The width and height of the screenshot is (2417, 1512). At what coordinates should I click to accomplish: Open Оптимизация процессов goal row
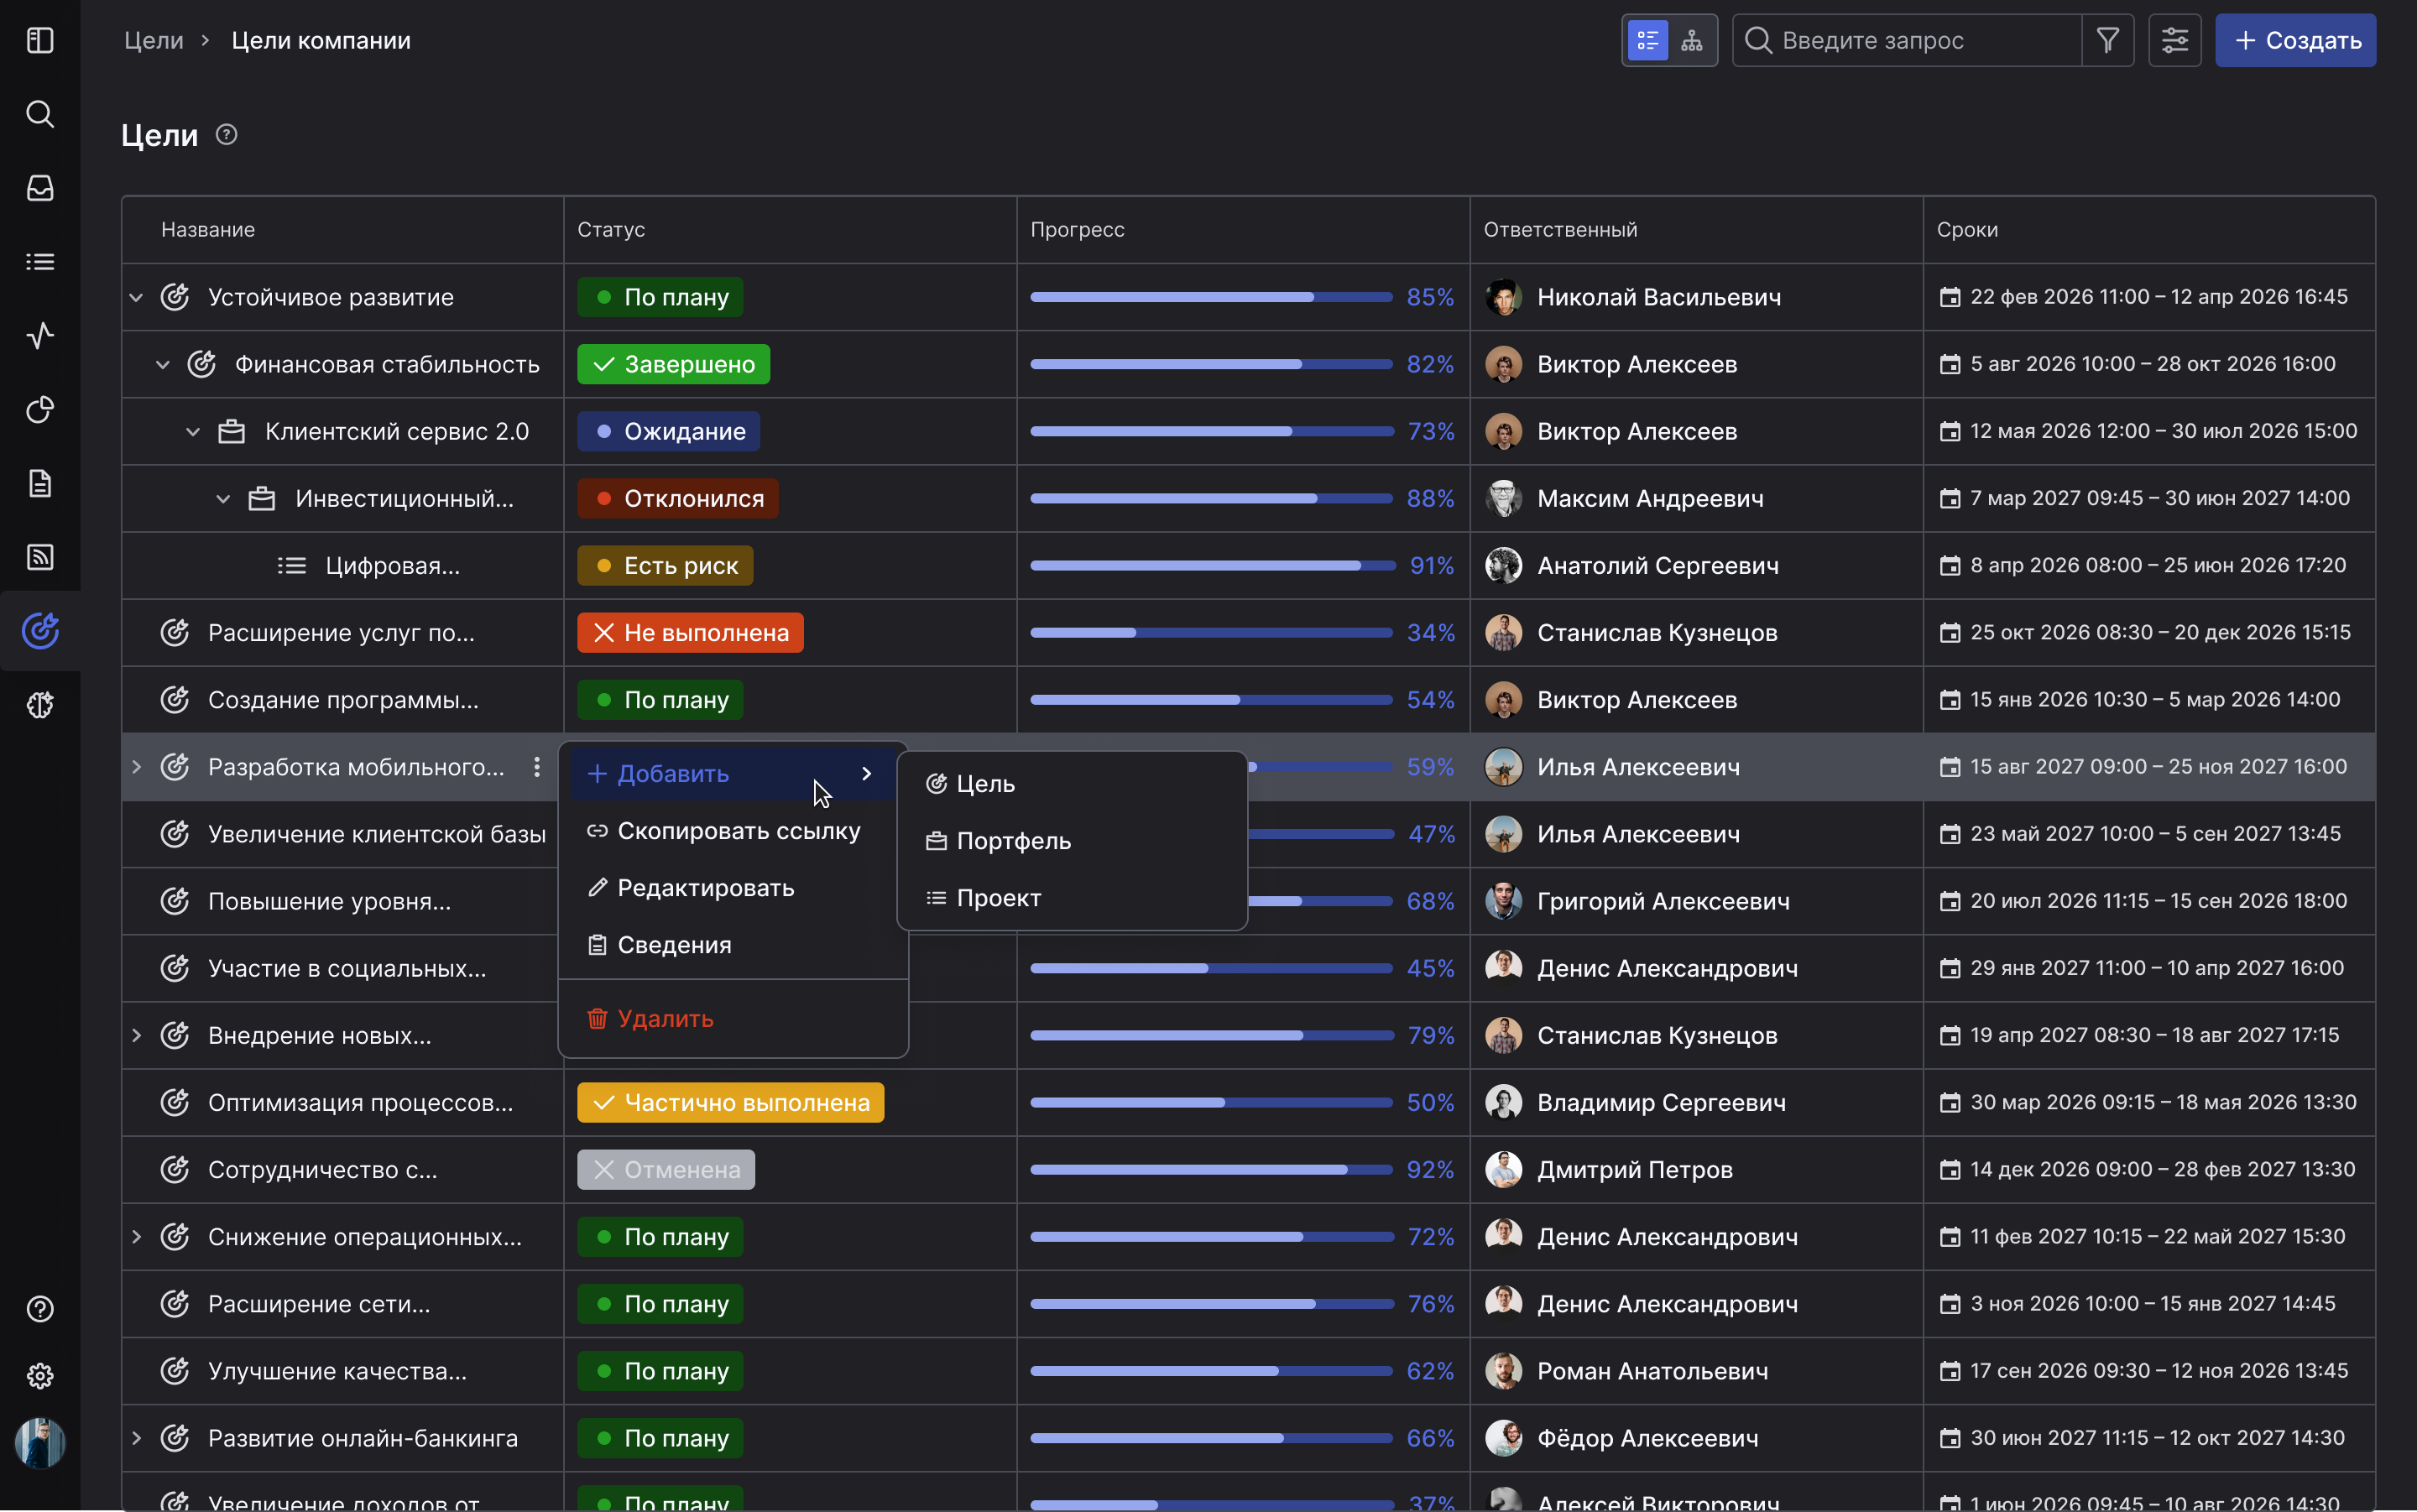342,1103
